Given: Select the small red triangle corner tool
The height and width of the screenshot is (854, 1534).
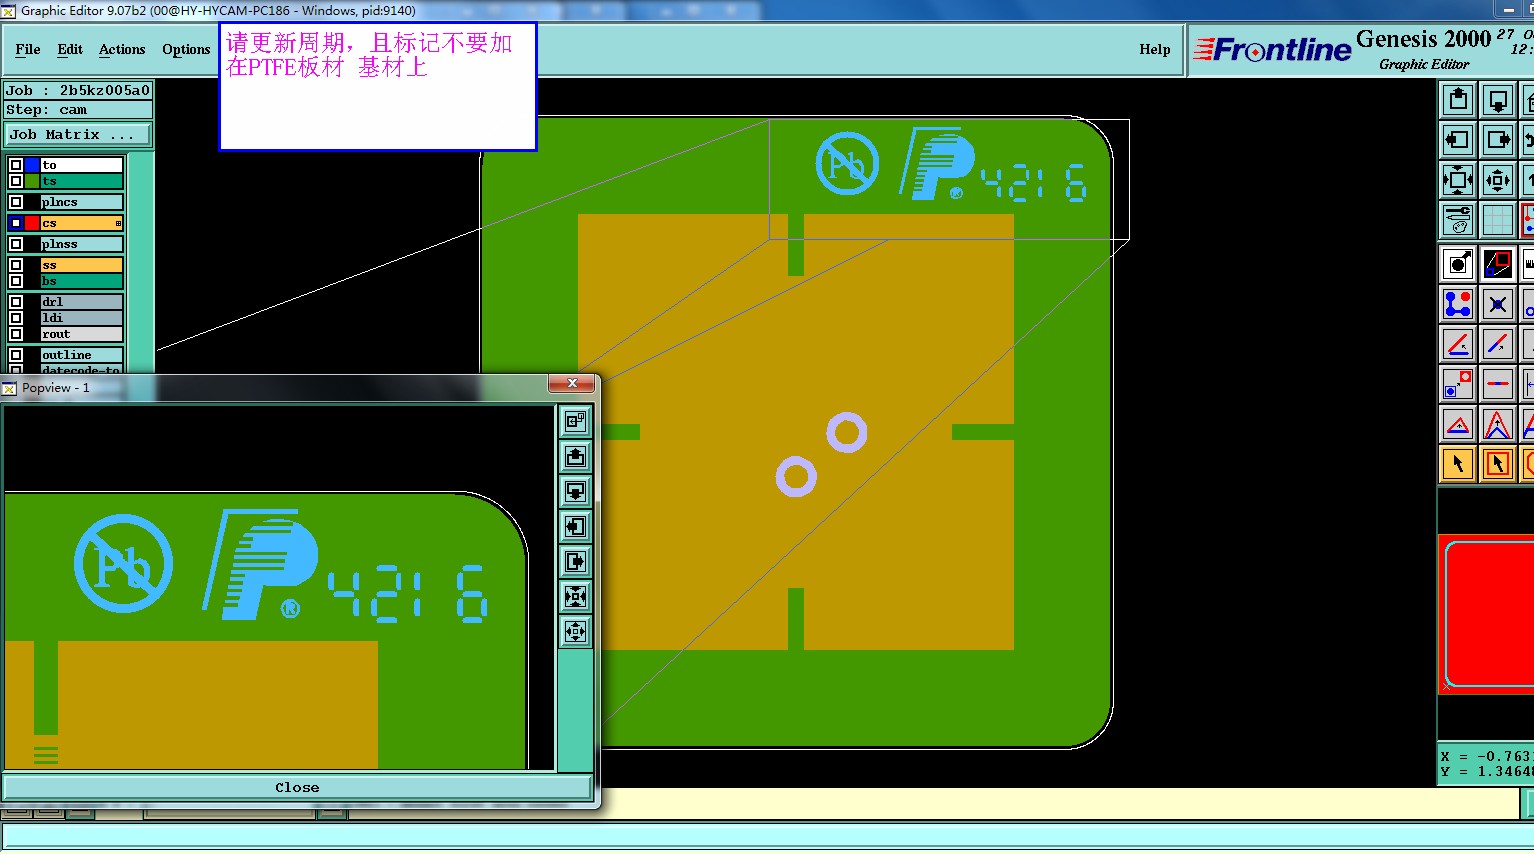Looking at the screenshot, I should (1458, 424).
